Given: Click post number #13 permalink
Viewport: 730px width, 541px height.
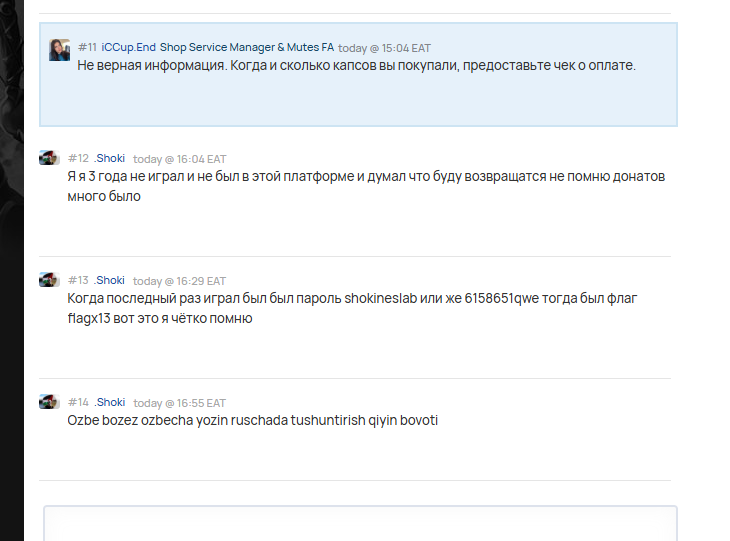Looking at the screenshot, I should tap(78, 280).
